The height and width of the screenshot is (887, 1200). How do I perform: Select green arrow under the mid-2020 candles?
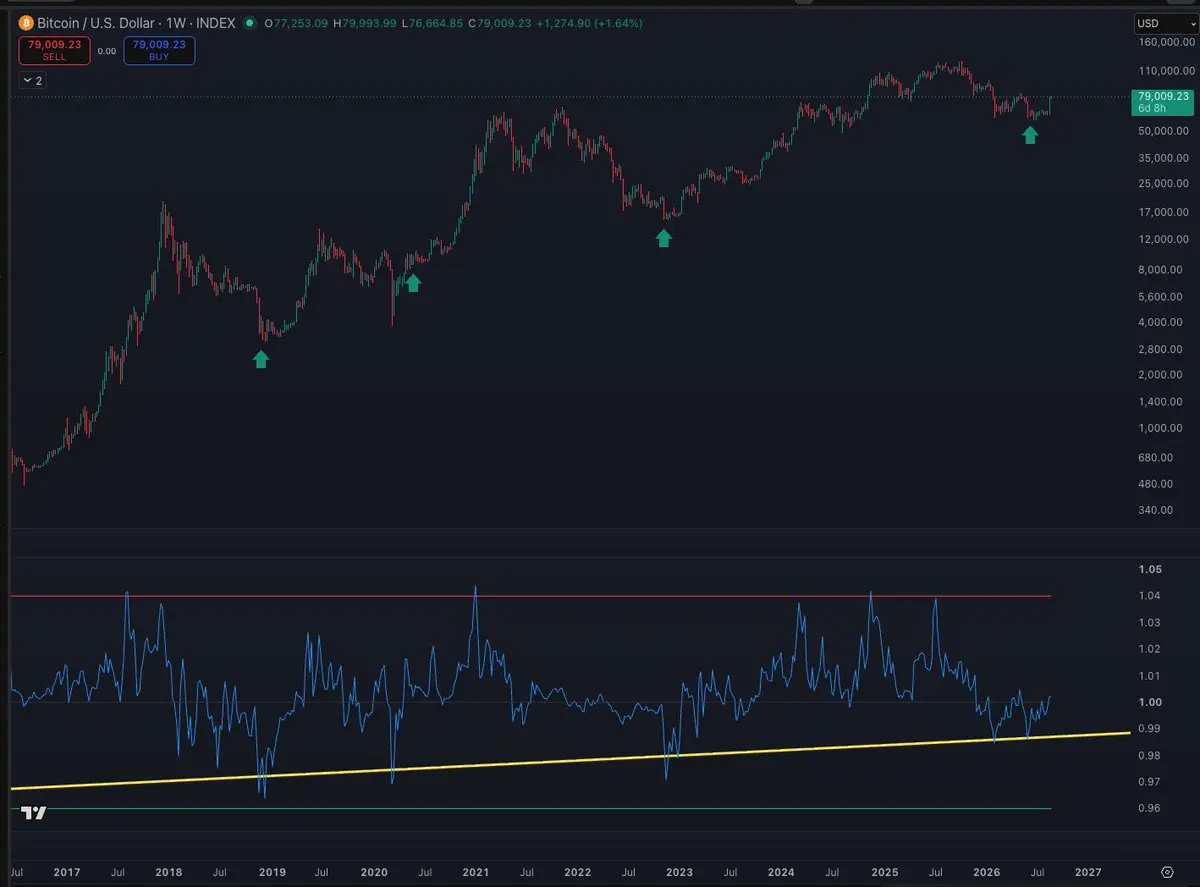click(413, 283)
